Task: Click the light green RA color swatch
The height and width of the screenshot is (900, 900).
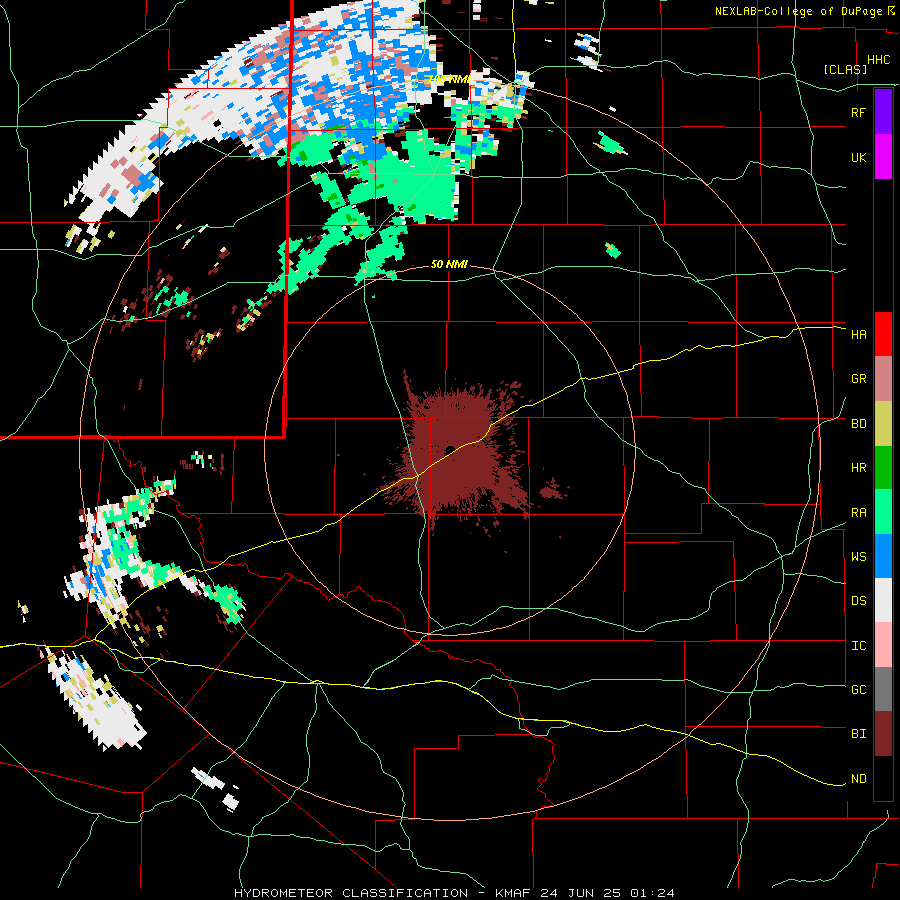Action: (883, 512)
